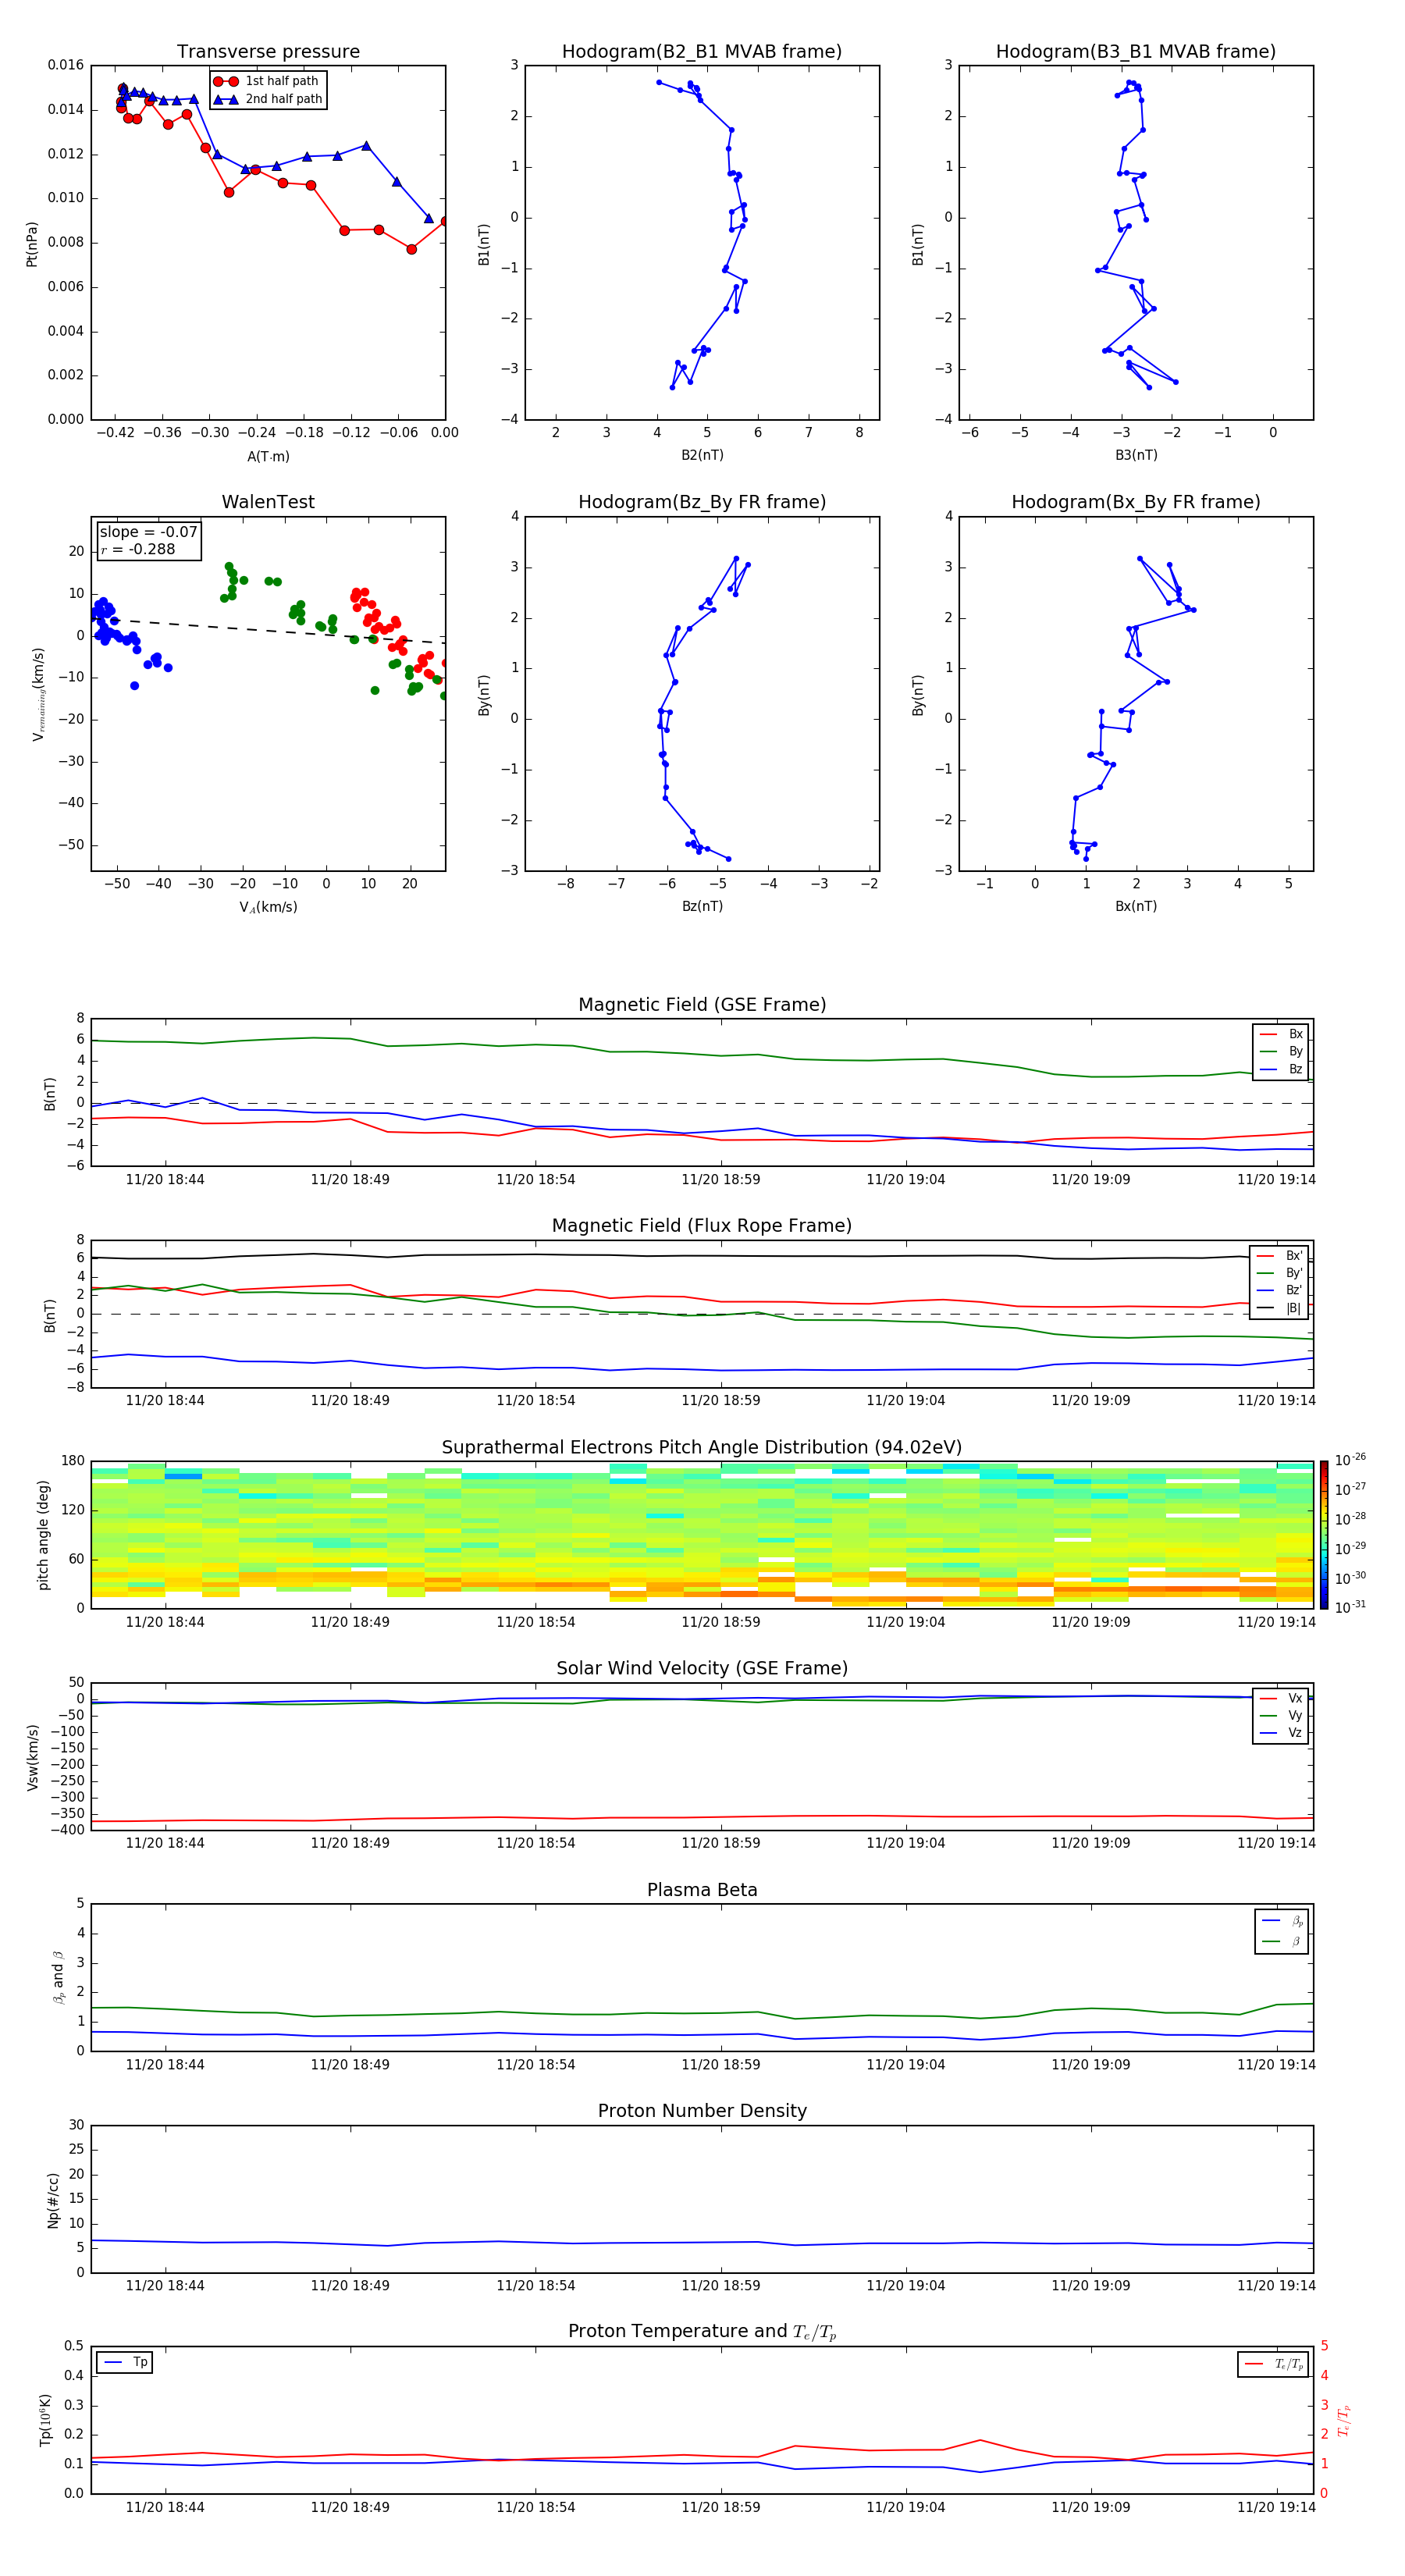Viewport: 1405px width, 2576px height.
Task: Click '11/20 18:59' tick under Plasma Beta
Action: [x=720, y=2065]
